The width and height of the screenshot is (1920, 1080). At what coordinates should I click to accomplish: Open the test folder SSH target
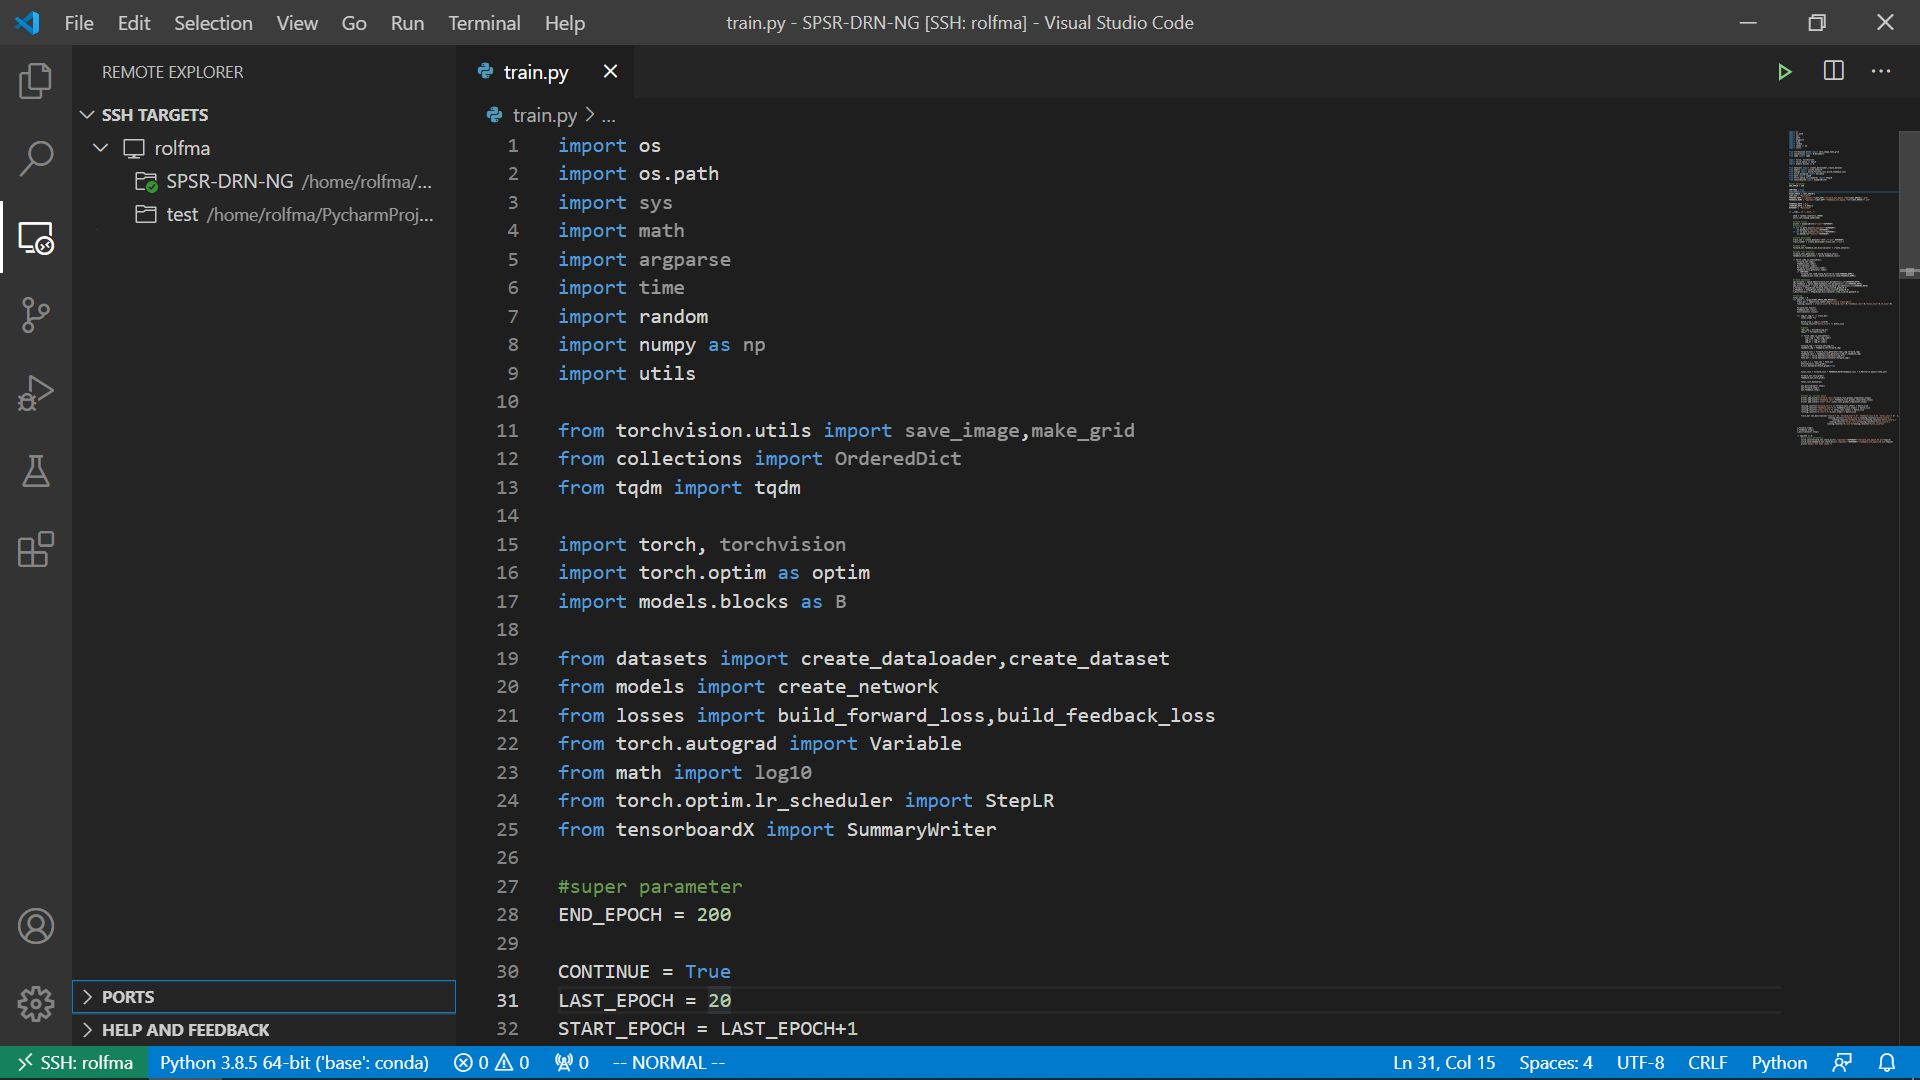(183, 215)
